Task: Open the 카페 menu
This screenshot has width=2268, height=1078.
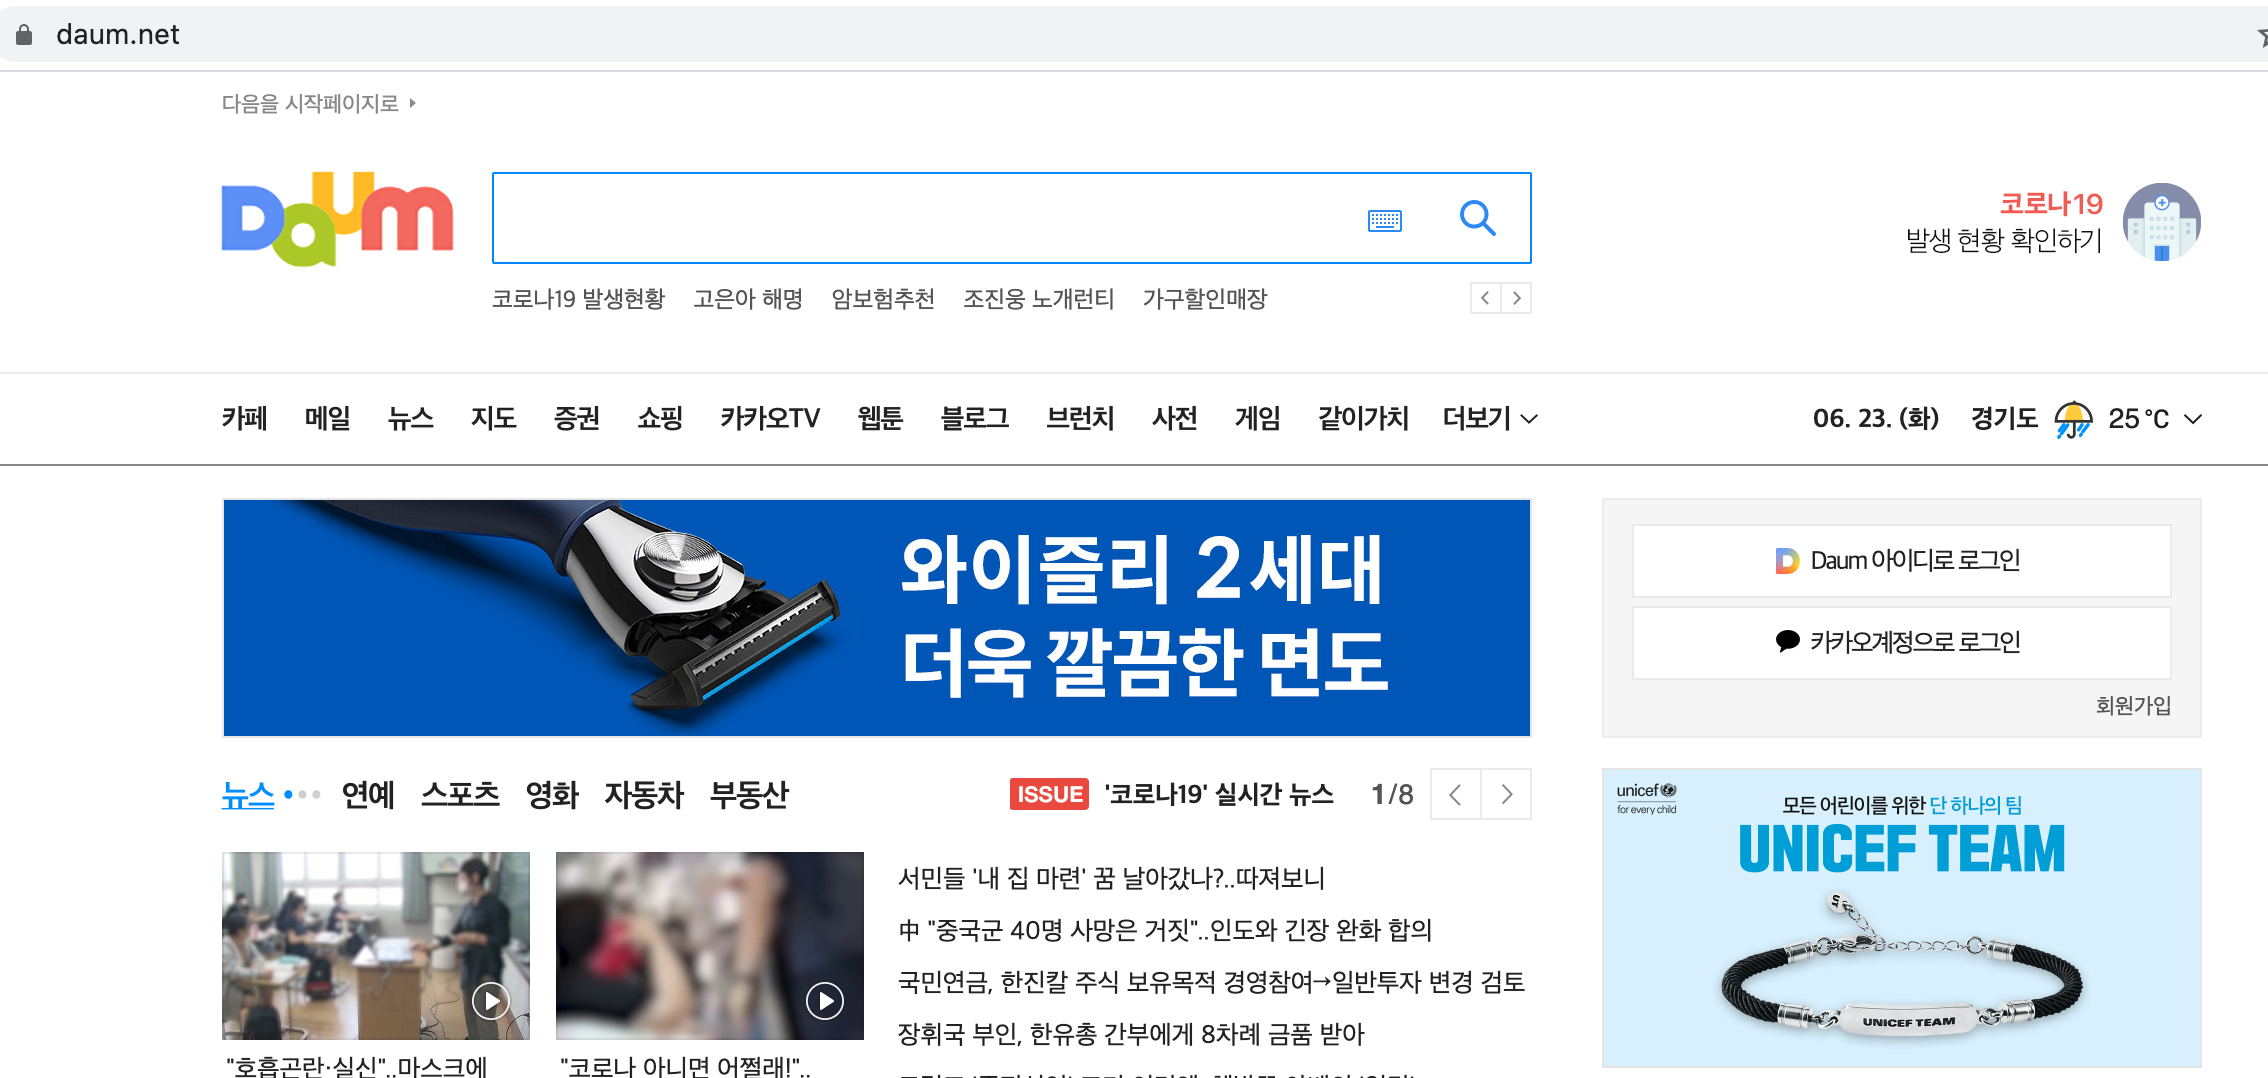Action: (244, 418)
